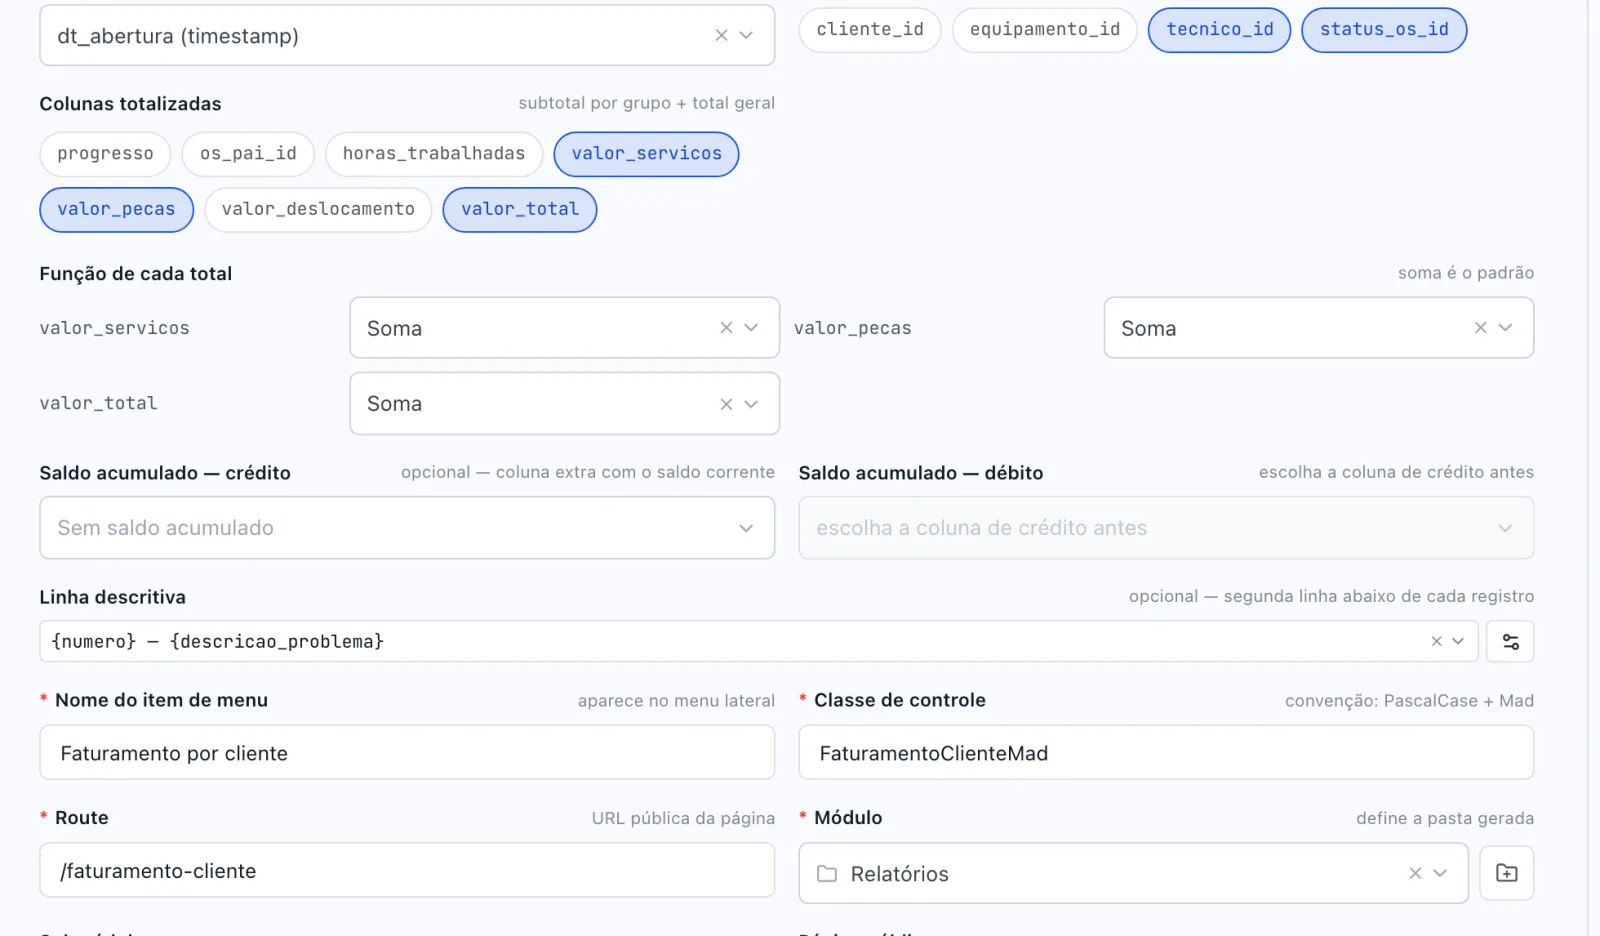This screenshot has height=936, width=1600.
Task: Clear the dt_abertura (timestamp) selection
Action: (x=721, y=35)
